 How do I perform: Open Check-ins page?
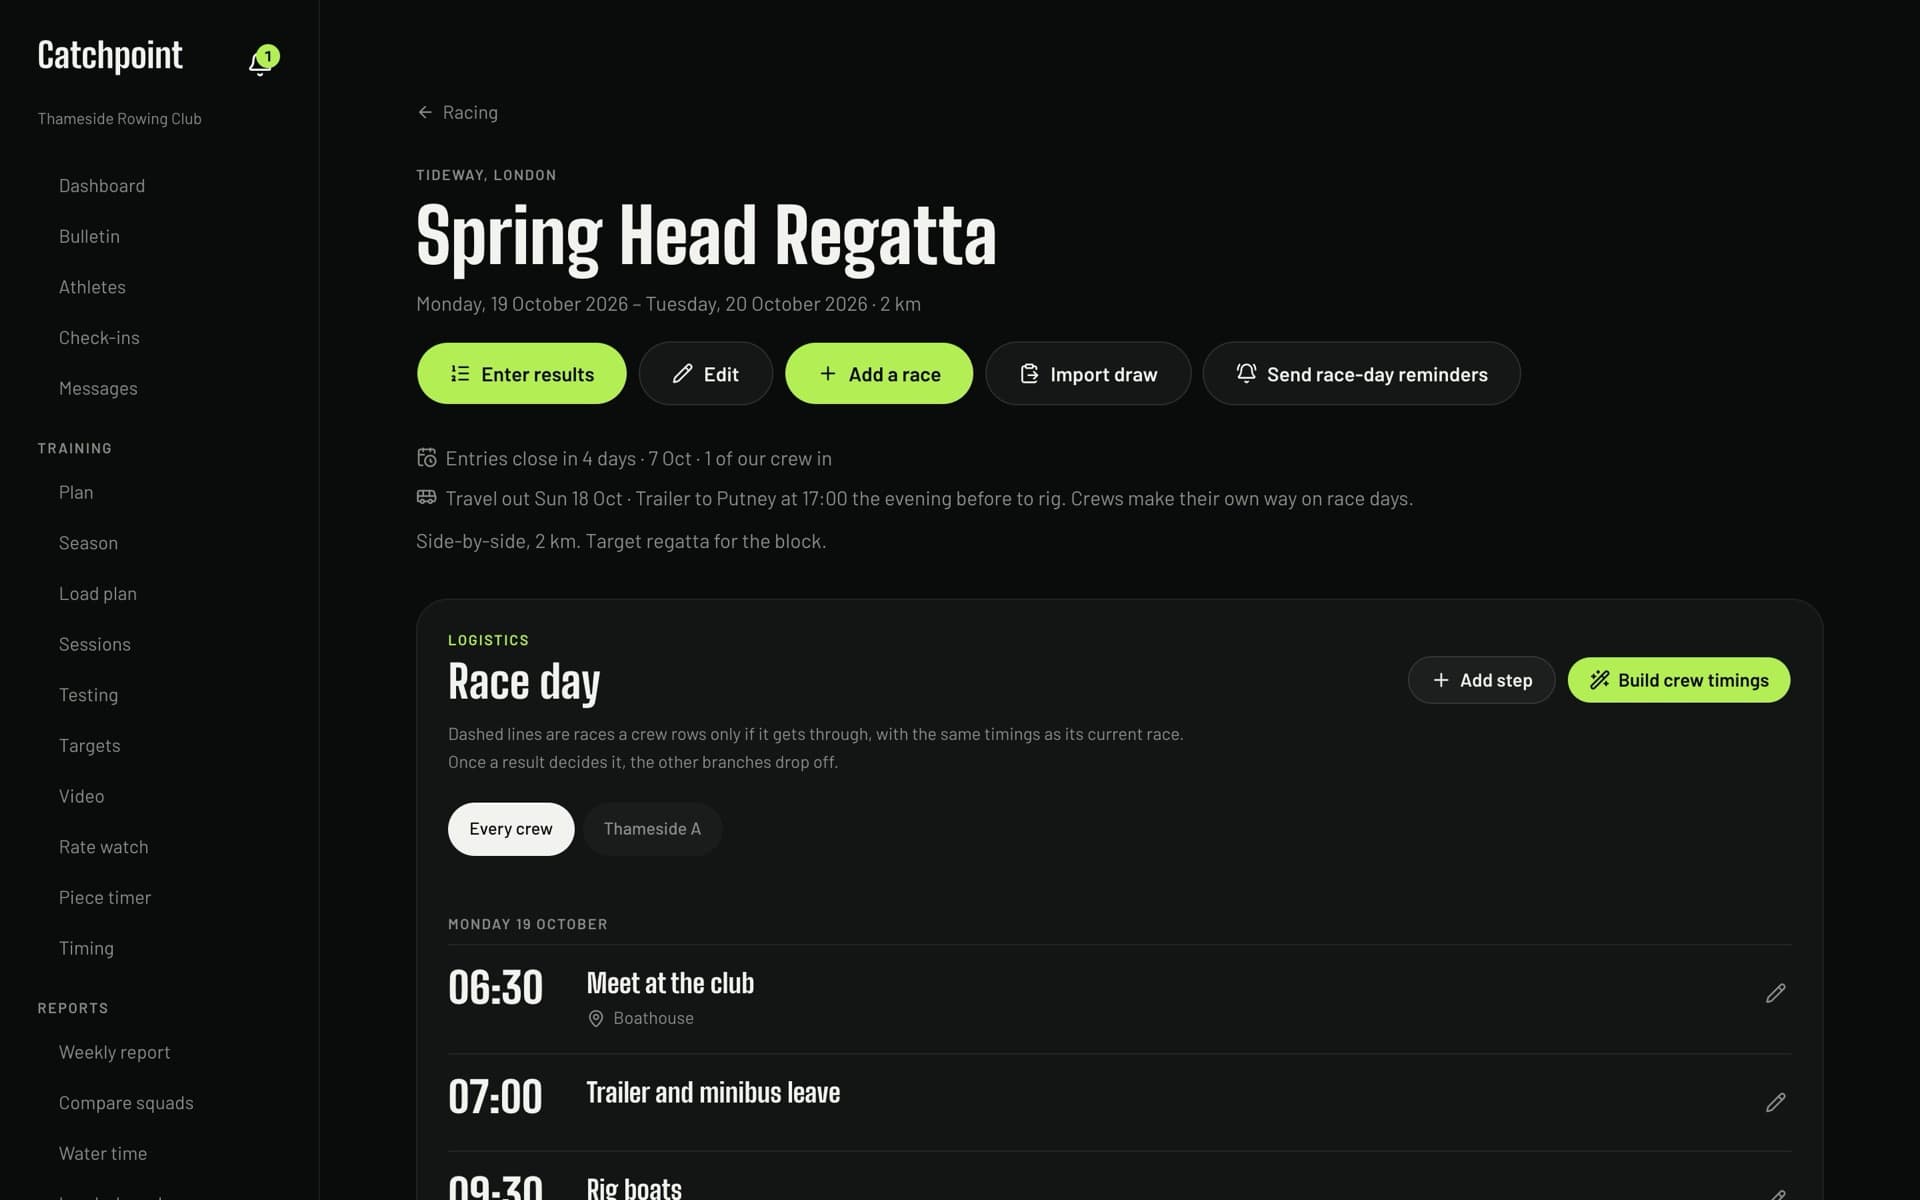tap(99, 338)
